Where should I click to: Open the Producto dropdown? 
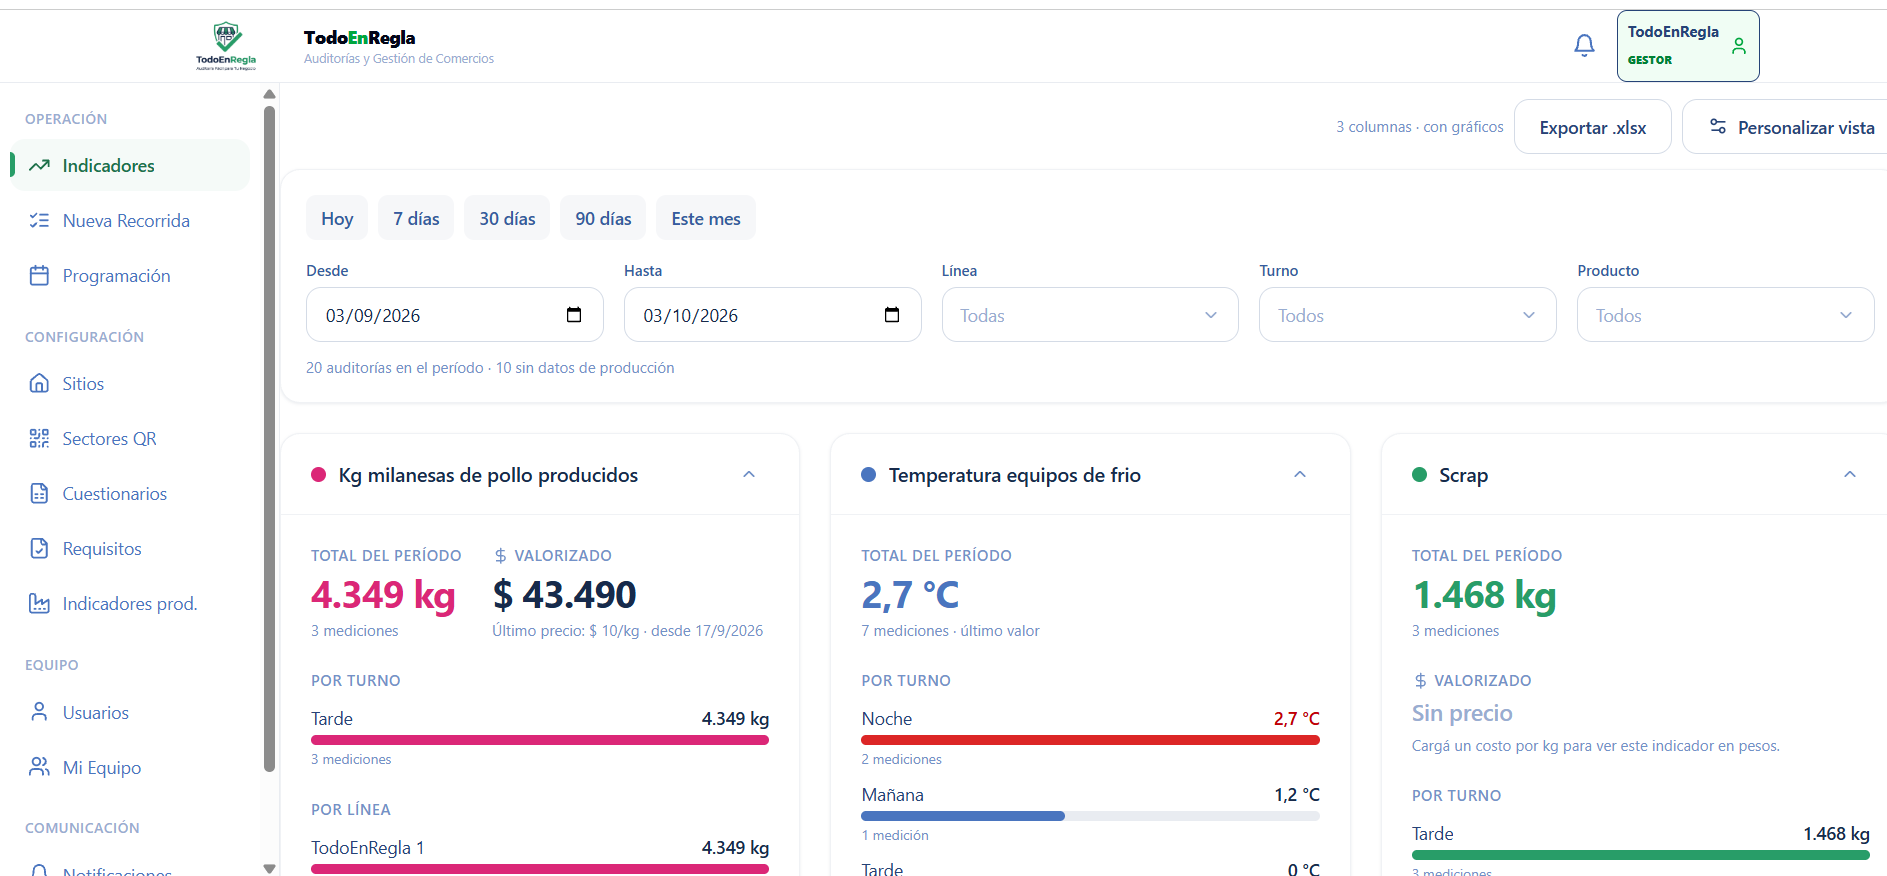tap(1725, 315)
